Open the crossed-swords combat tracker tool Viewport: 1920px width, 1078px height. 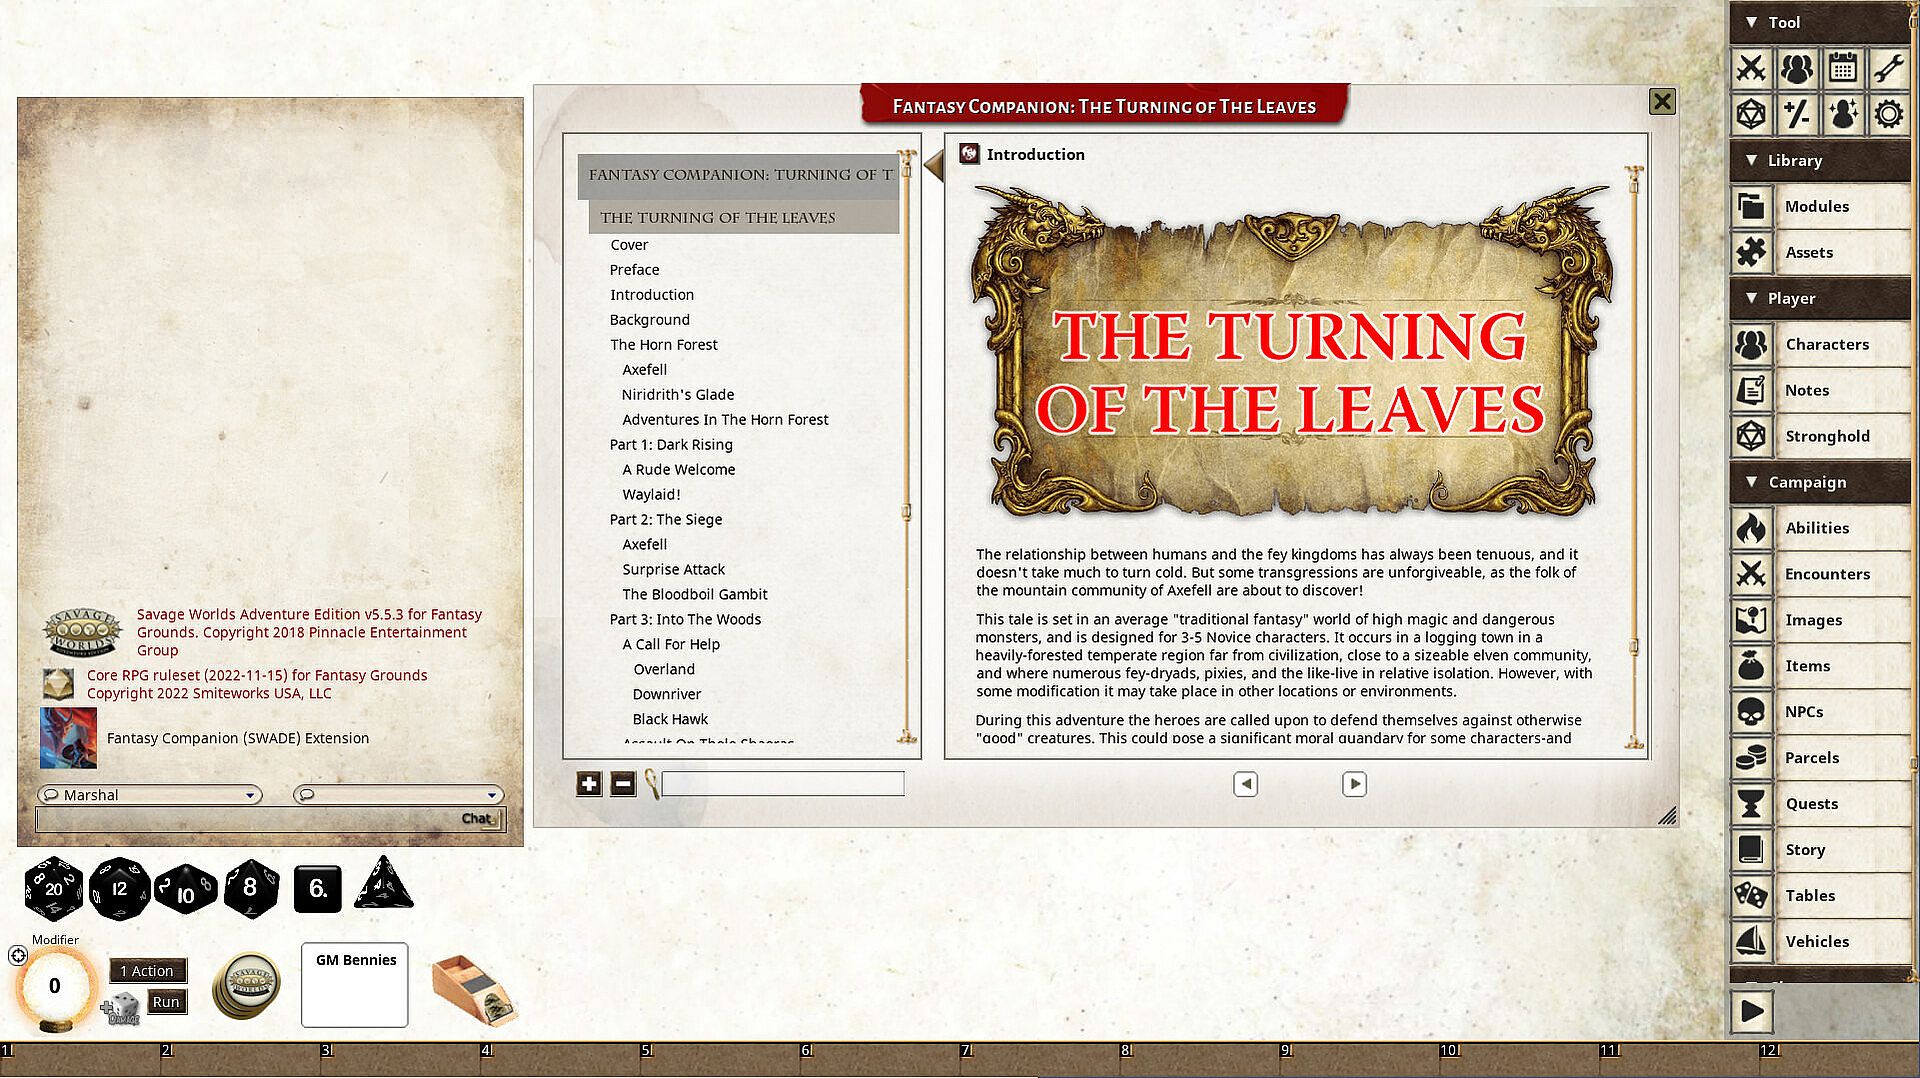tap(1751, 68)
